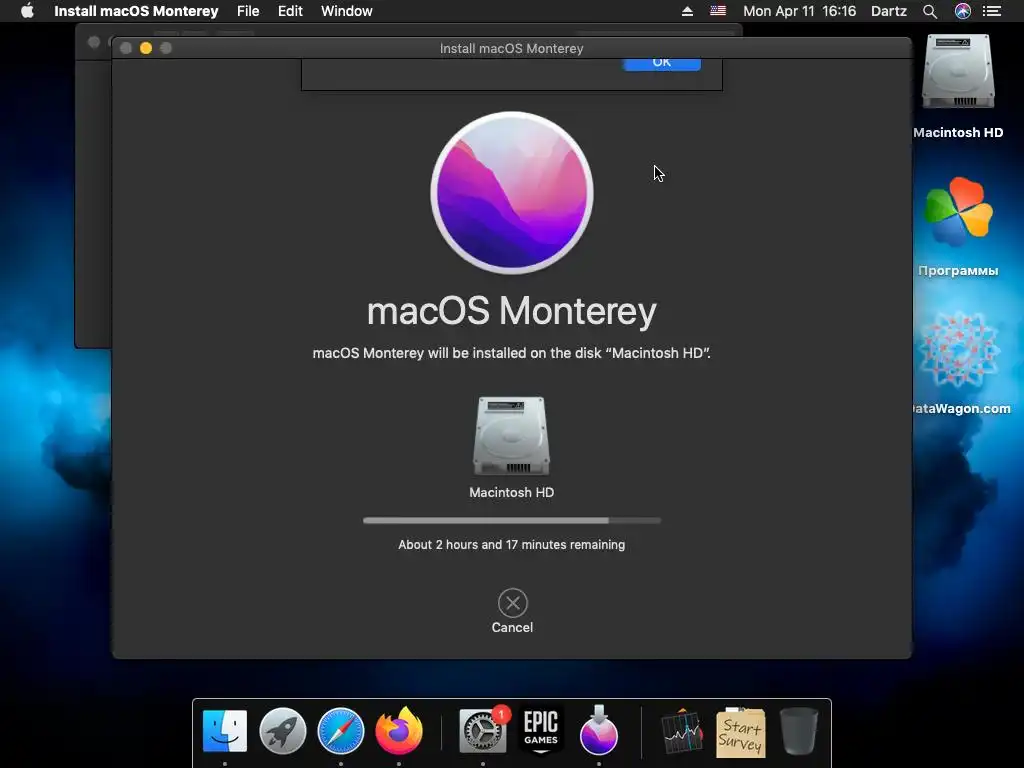Image resolution: width=1024 pixels, height=768 pixels.
Task: Open the Start Survey note in Dock
Action: [741, 732]
